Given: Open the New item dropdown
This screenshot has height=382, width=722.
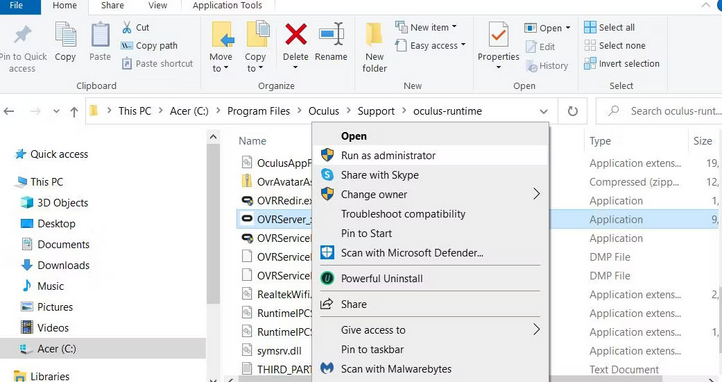Looking at the screenshot, I should pyautogui.click(x=426, y=27).
